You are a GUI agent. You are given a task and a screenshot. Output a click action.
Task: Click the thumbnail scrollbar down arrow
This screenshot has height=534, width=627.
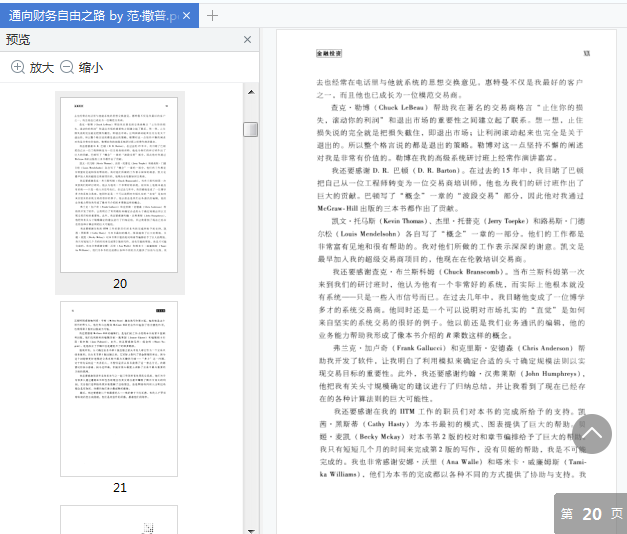[x=251, y=530]
